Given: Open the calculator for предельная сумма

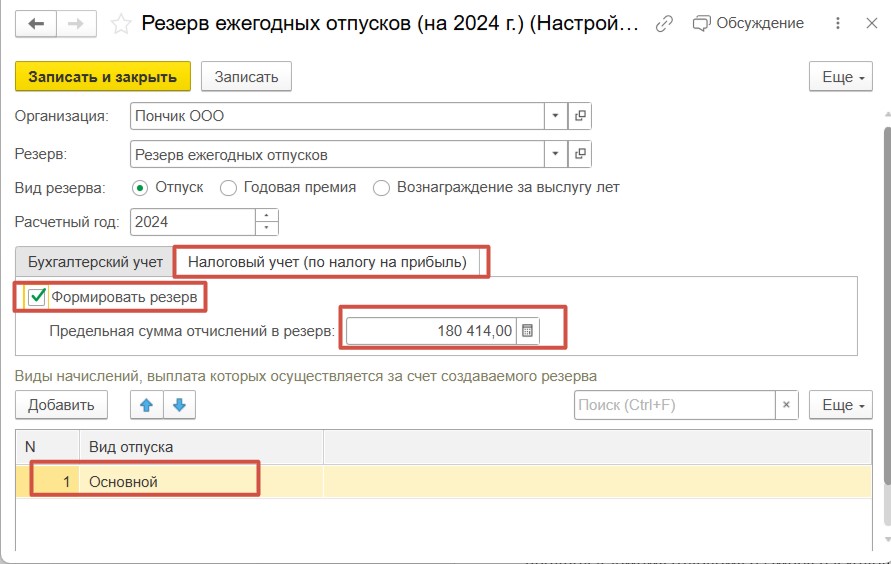Looking at the screenshot, I should click(527, 331).
